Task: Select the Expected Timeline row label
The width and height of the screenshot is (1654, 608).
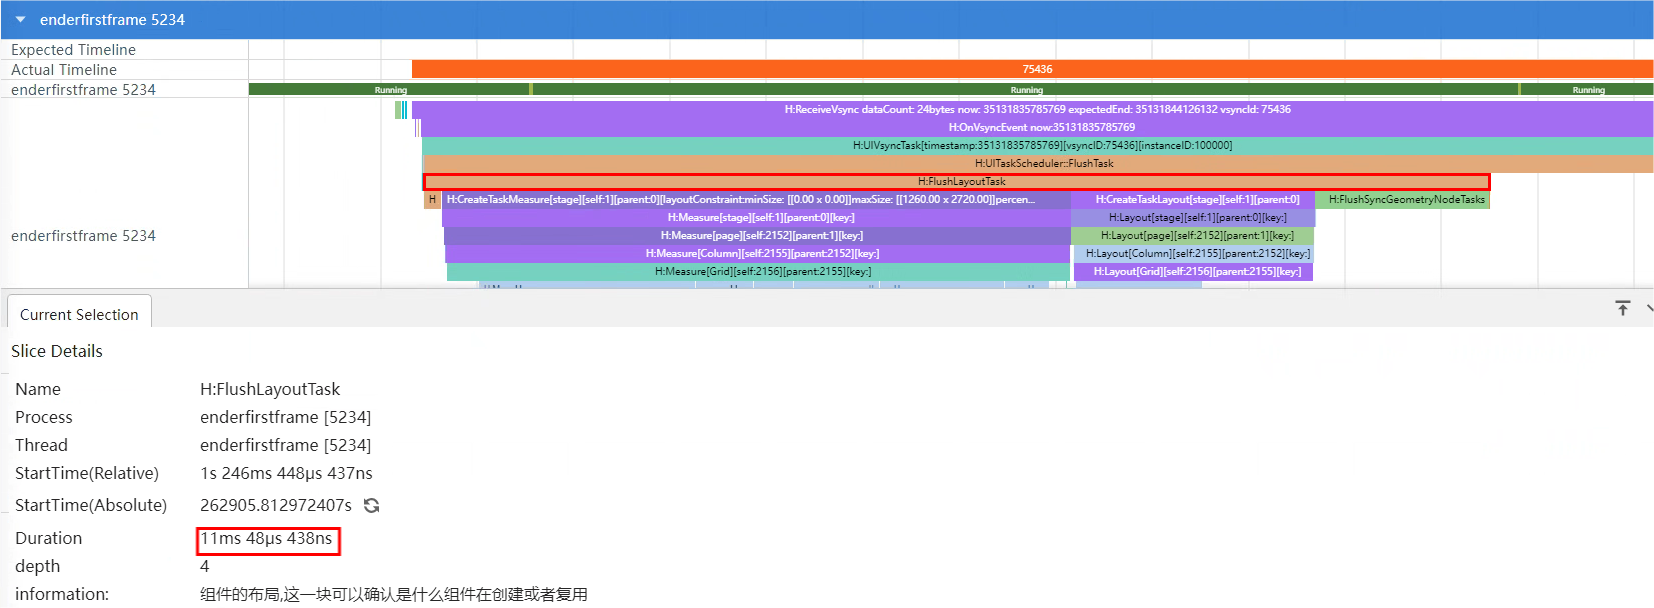Action: coord(73,50)
